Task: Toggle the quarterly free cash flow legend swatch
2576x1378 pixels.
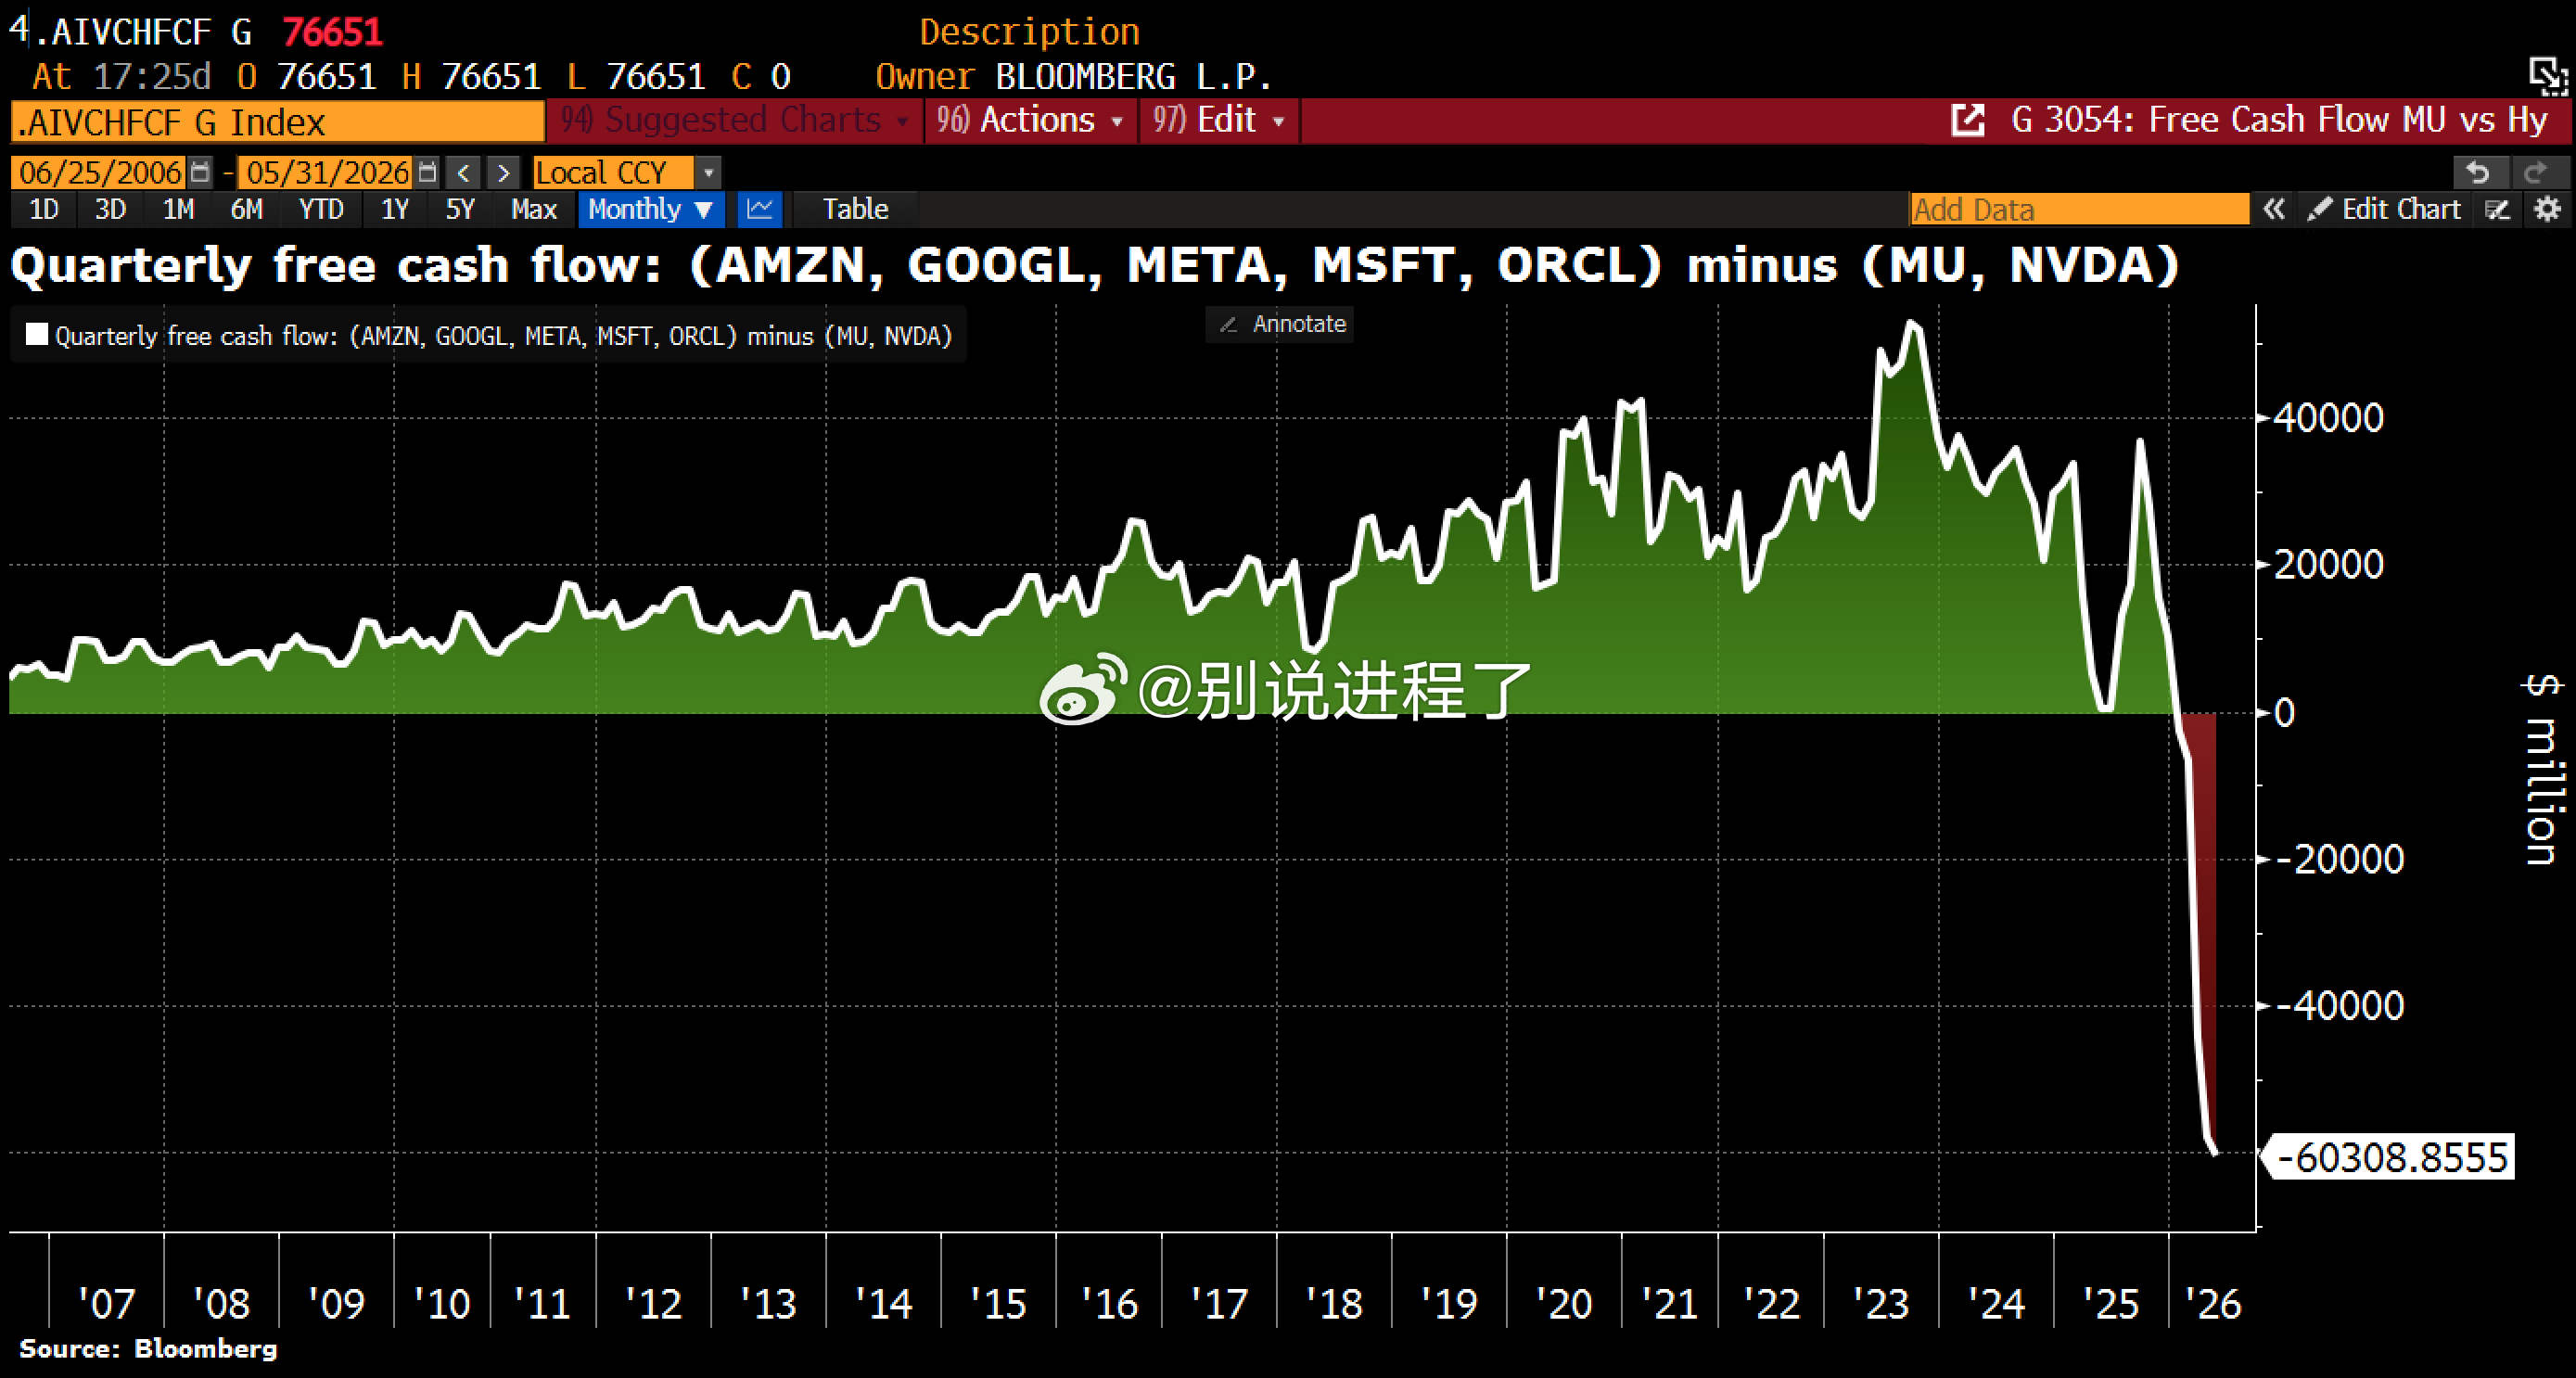Action: coord(37,334)
